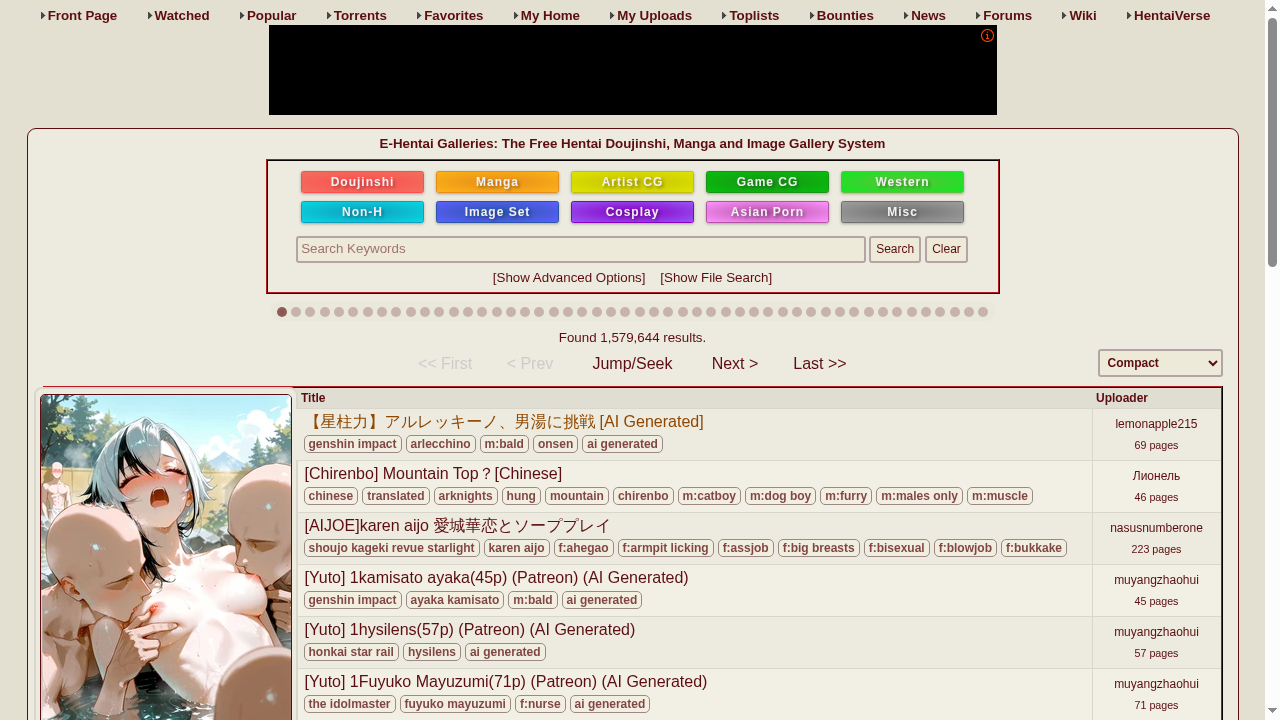Open the Wiki navigation link

[x=1082, y=16]
